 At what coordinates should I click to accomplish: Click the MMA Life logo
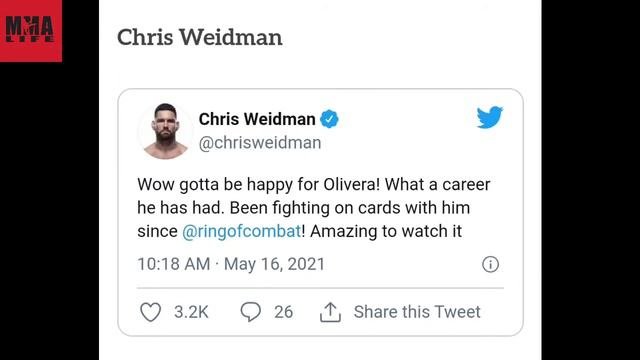(31, 31)
